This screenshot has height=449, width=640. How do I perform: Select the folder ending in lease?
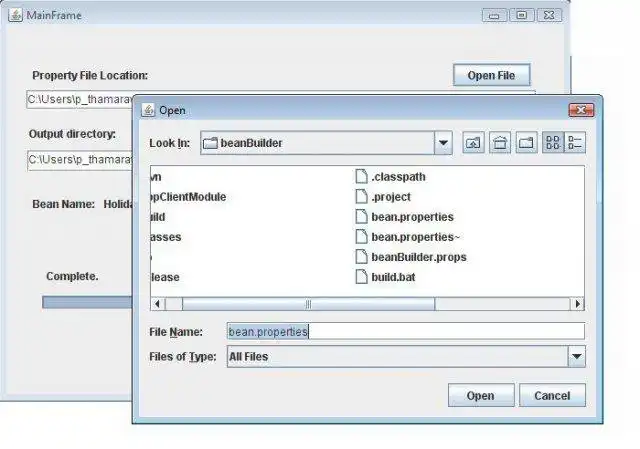tap(165, 277)
